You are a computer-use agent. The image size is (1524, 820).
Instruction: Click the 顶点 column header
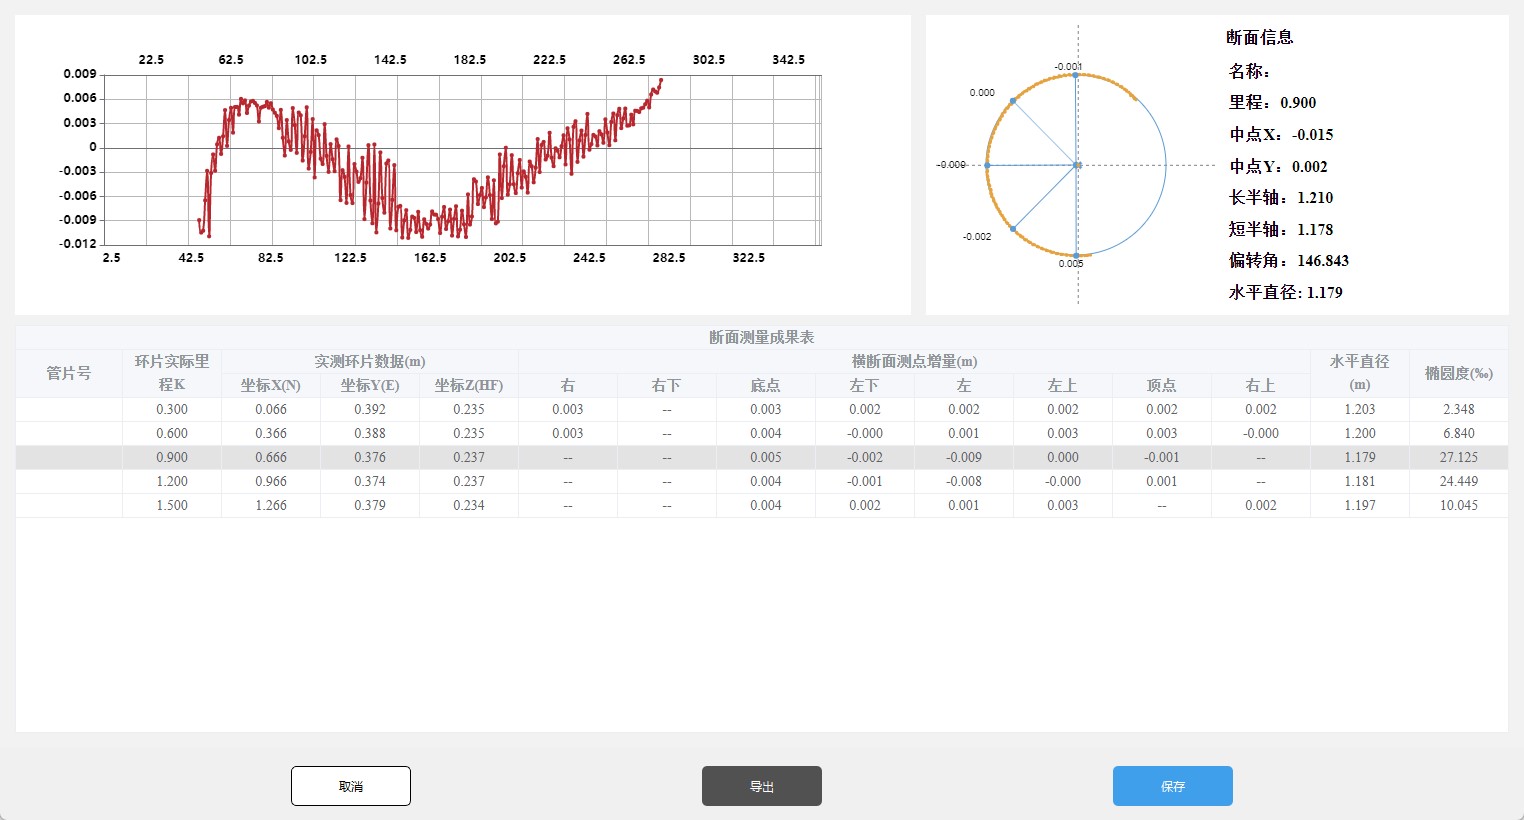(1161, 385)
